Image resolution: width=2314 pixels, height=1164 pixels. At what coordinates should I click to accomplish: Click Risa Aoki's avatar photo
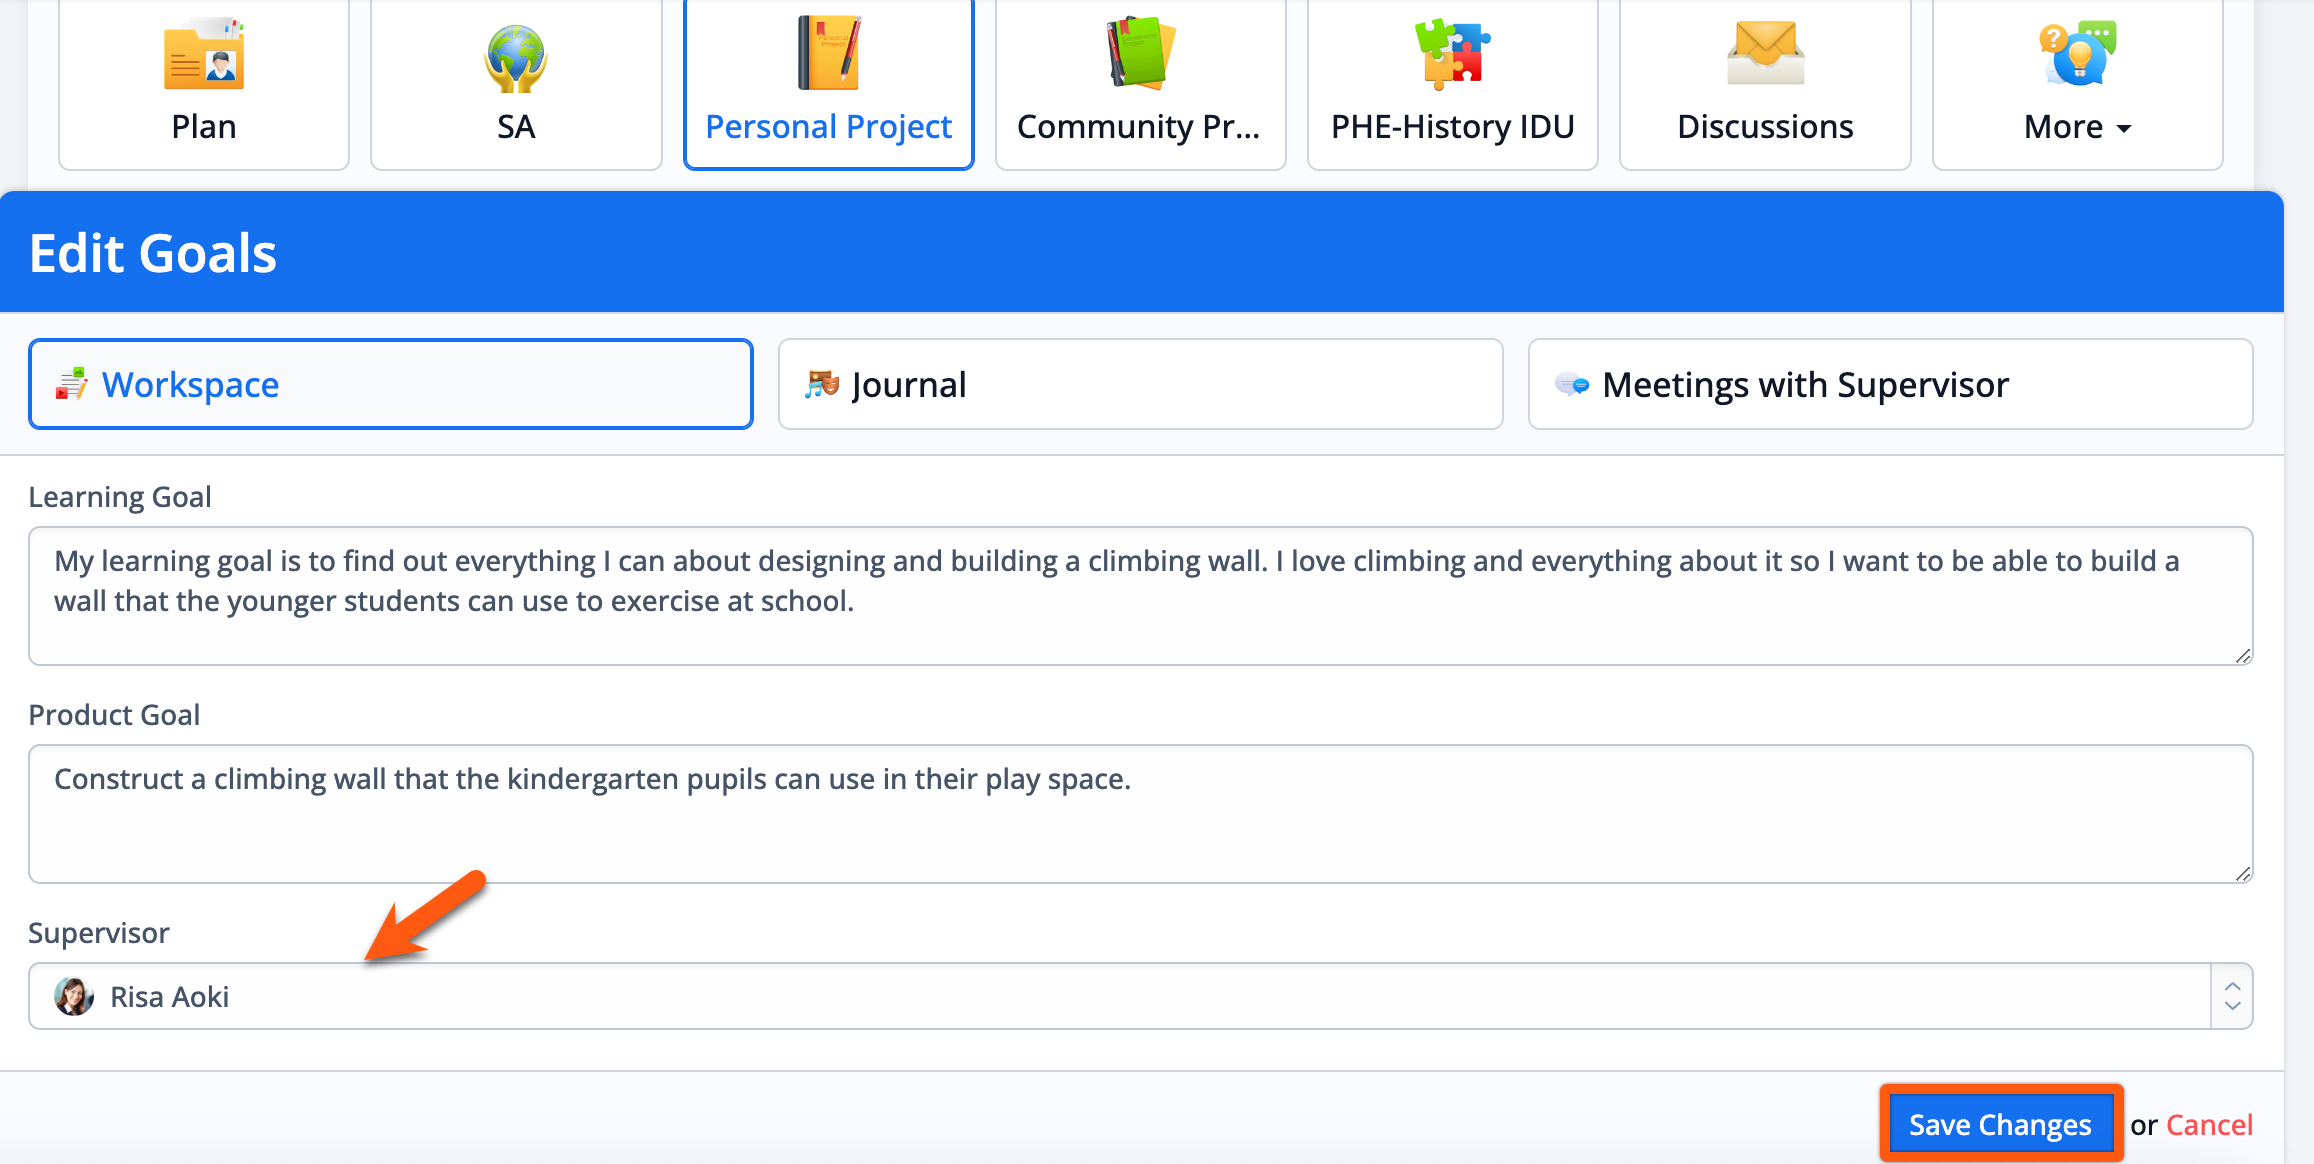click(74, 996)
